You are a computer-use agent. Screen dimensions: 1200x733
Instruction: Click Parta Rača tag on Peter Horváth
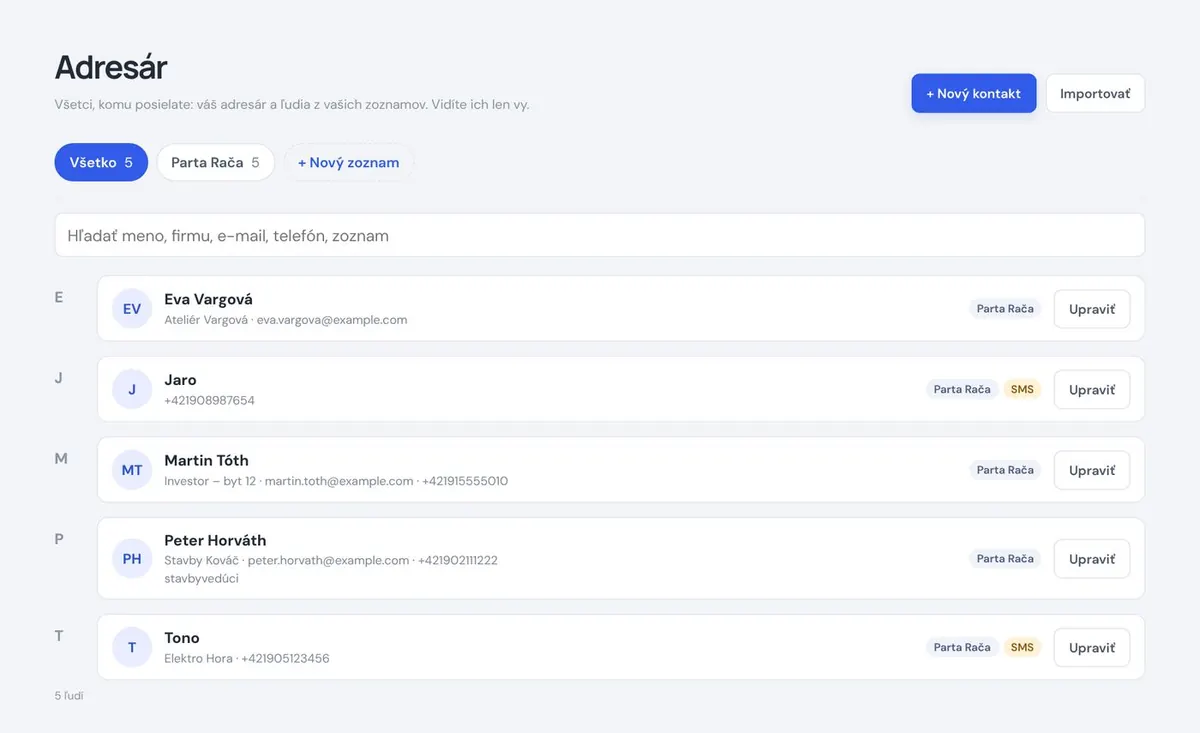[1005, 559]
